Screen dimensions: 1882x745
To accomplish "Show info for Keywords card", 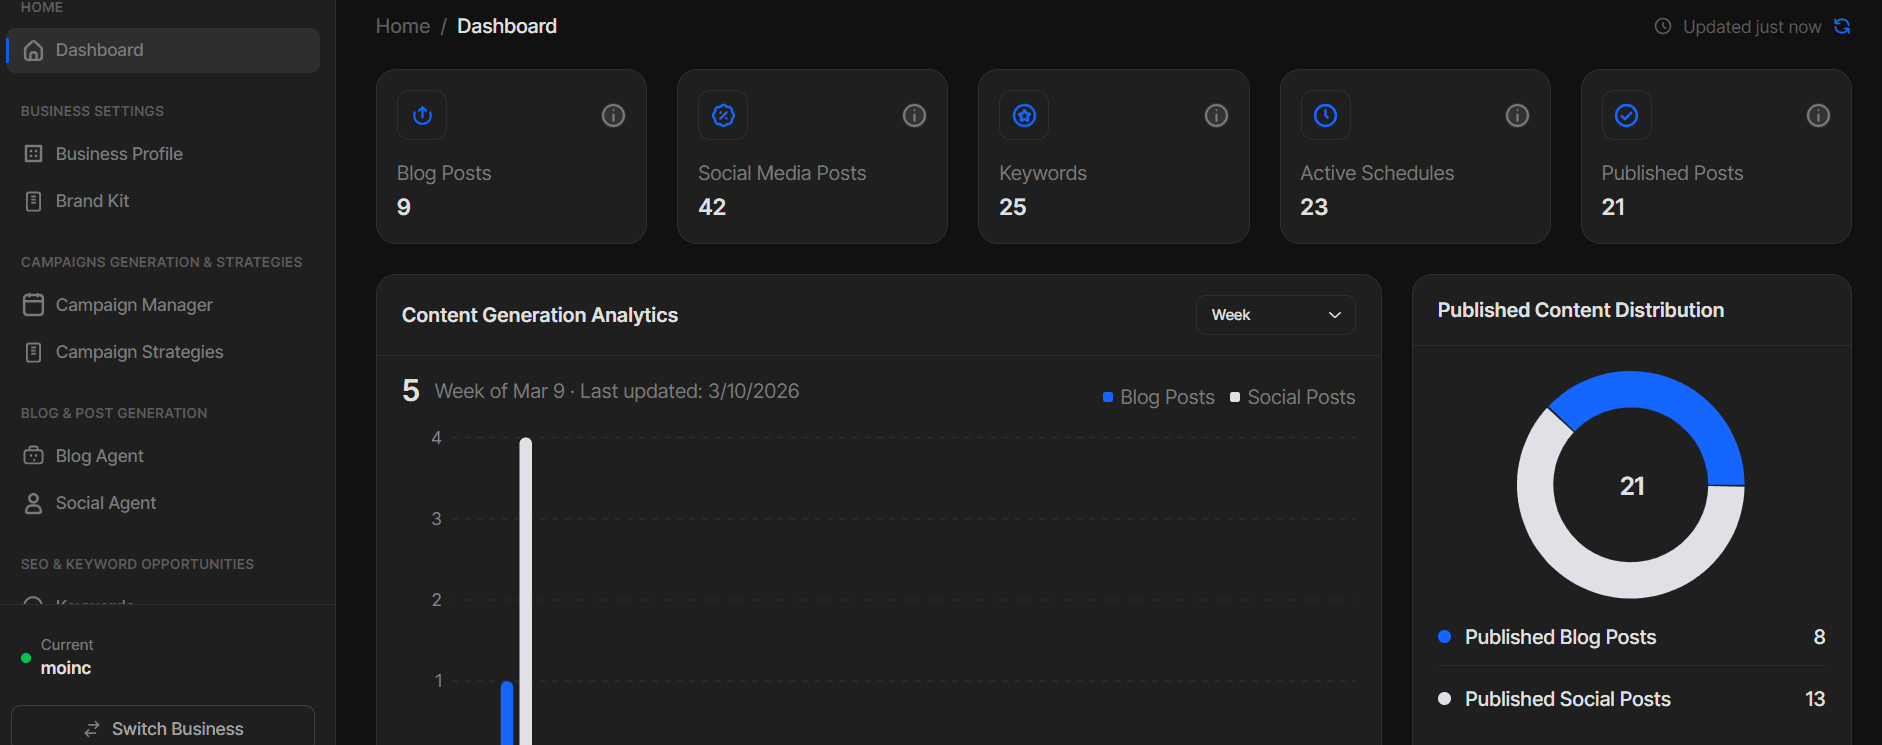I will pyautogui.click(x=1216, y=116).
